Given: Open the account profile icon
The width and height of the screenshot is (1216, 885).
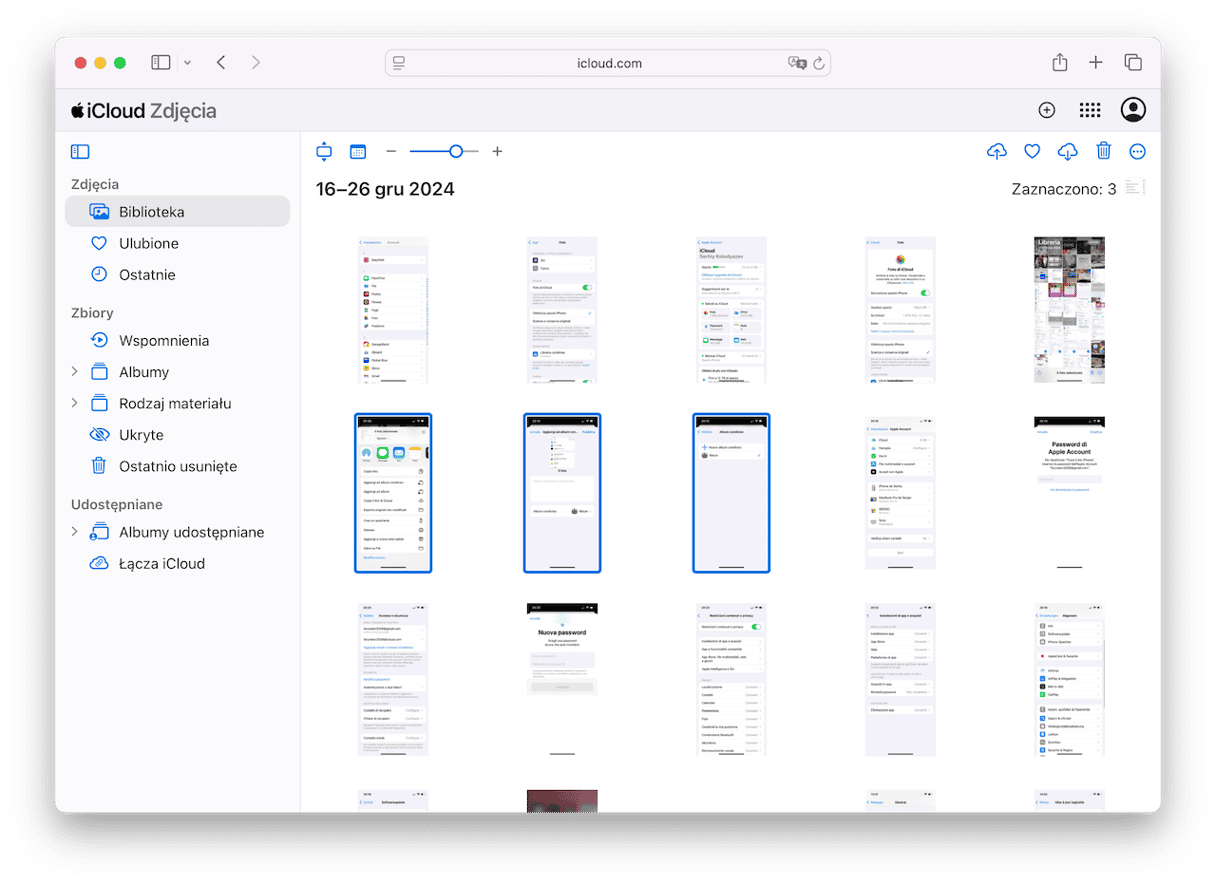Looking at the screenshot, I should click(1133, 111).
